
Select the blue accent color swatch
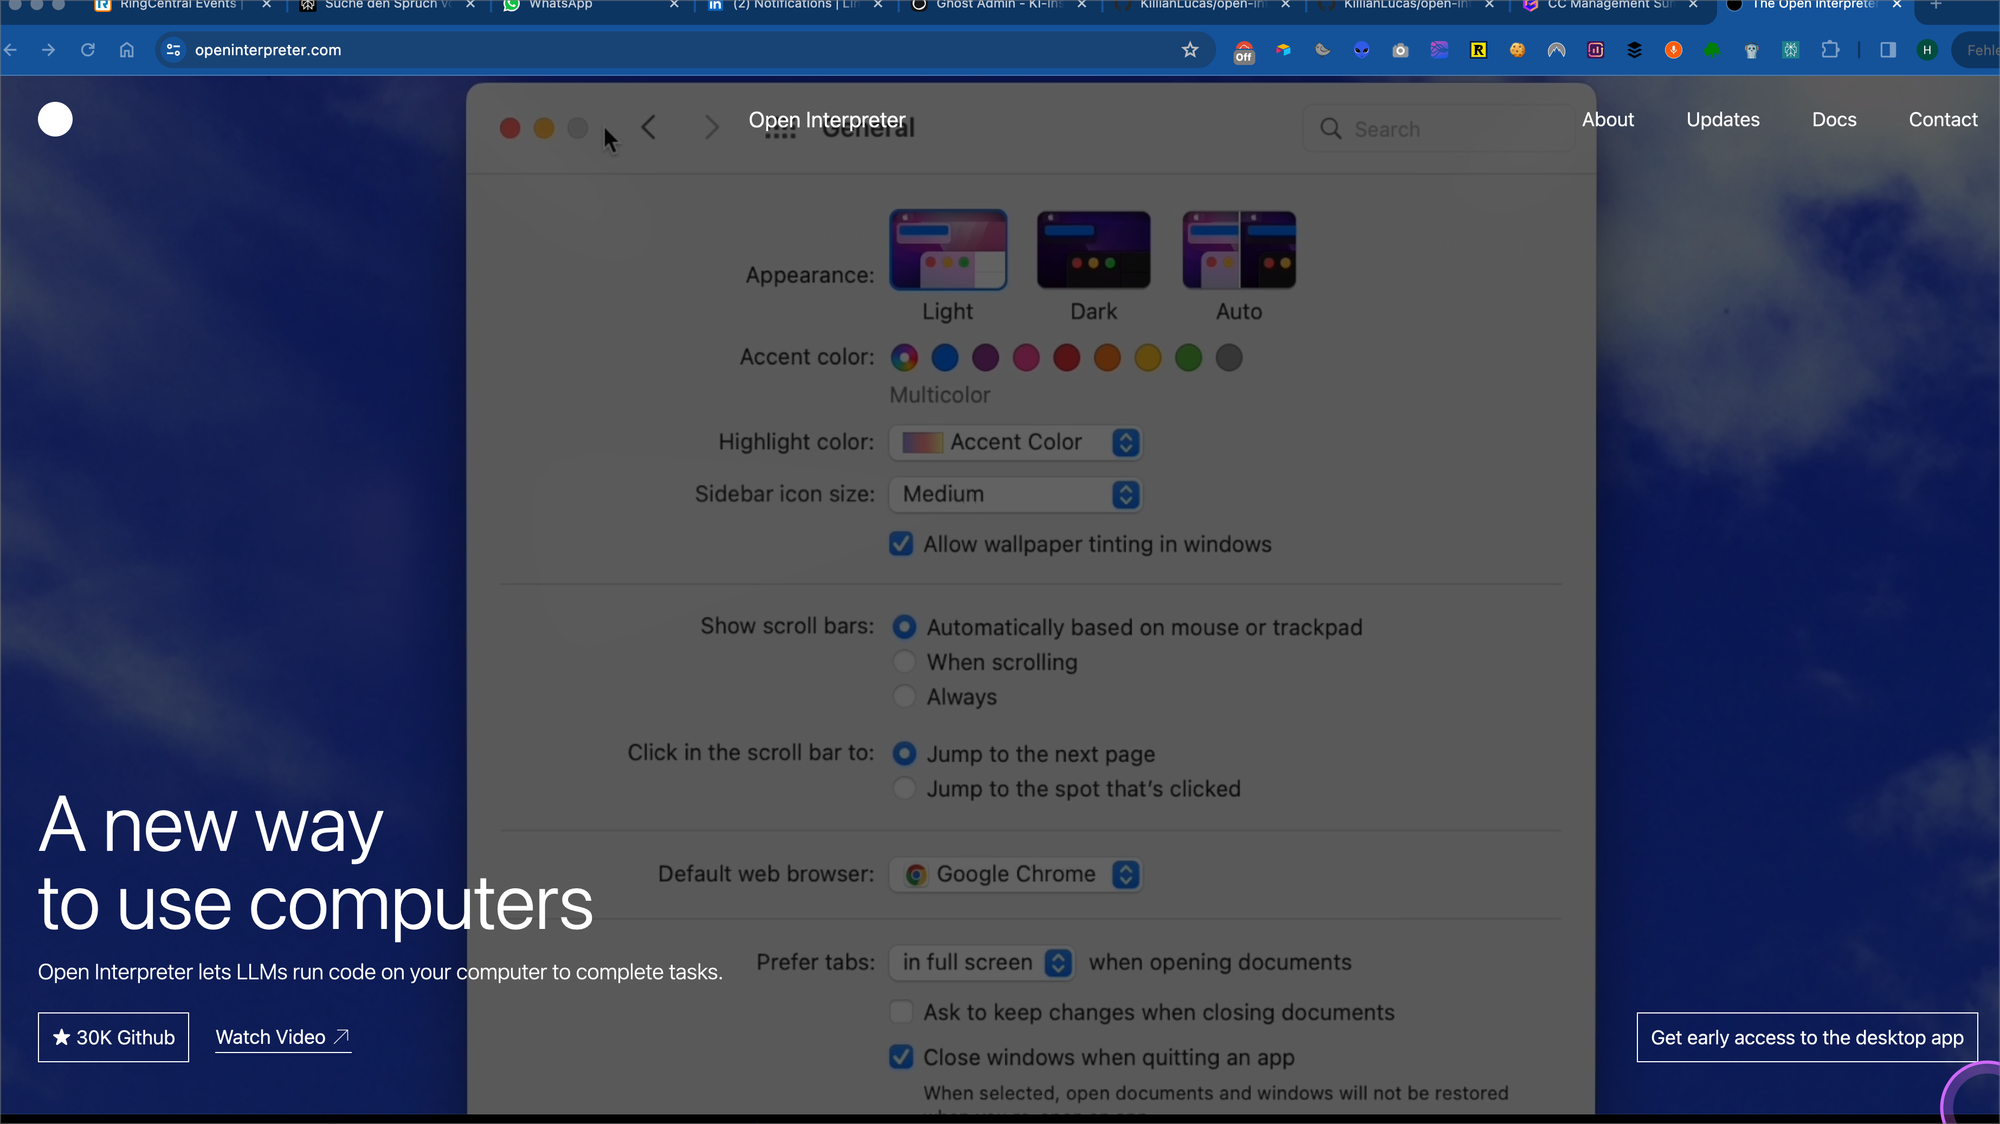pyautogui.click(x=945, y=357)
